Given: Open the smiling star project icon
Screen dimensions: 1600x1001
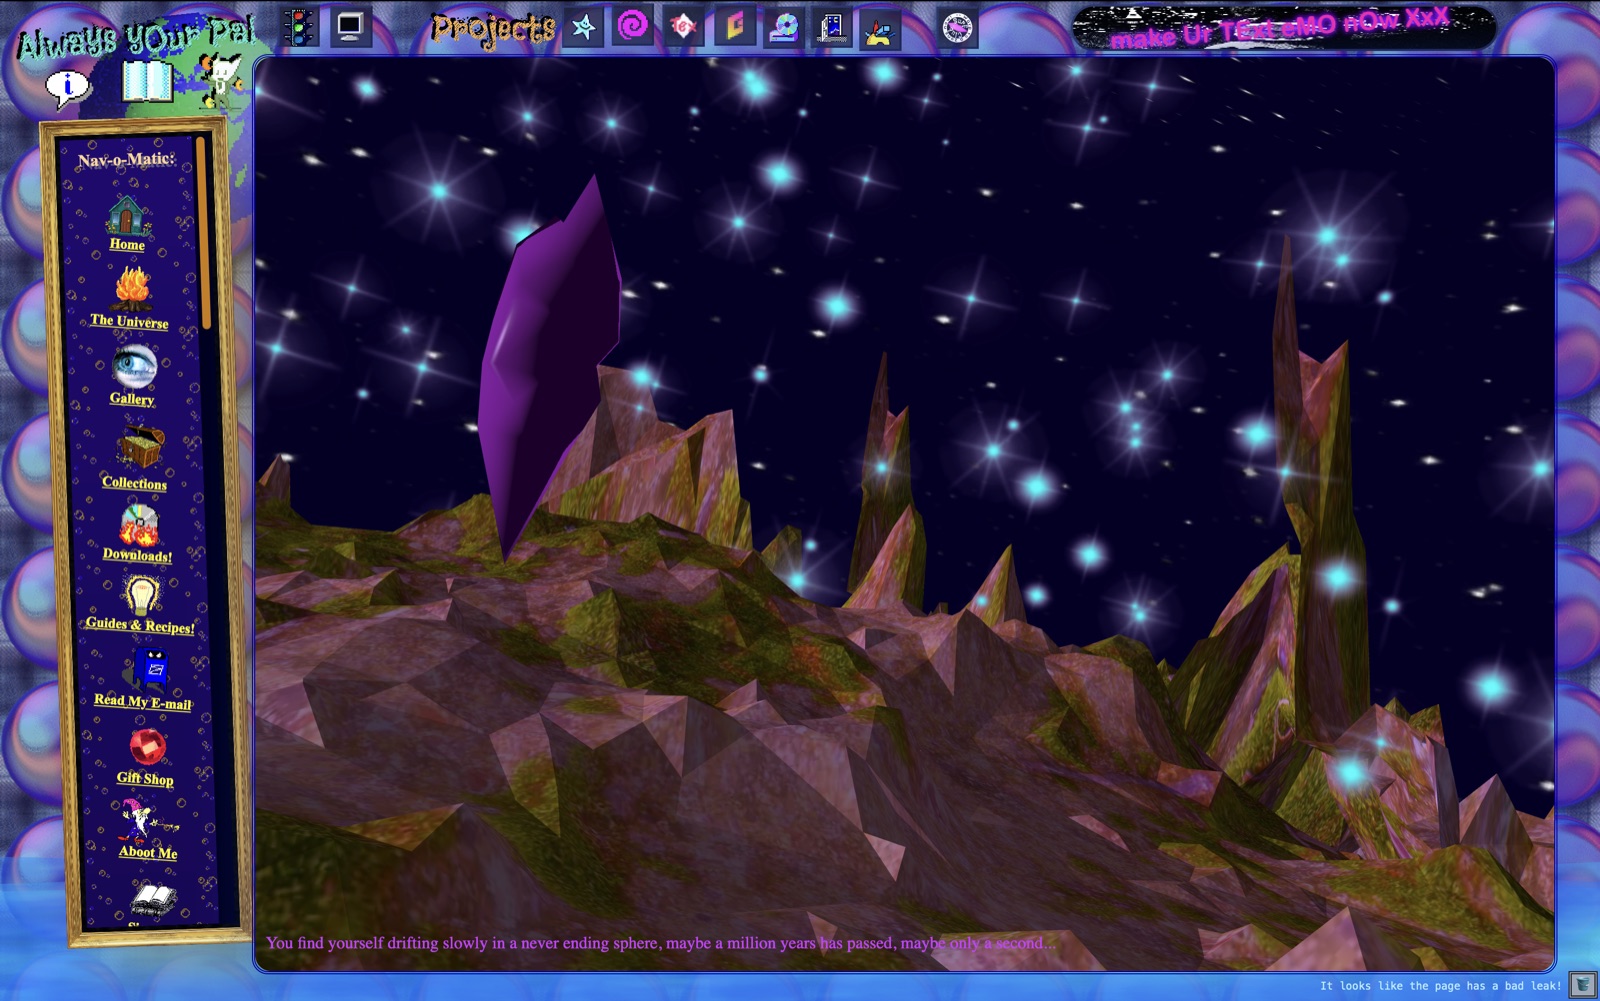Looking at the screenshot, I should 584,27.
